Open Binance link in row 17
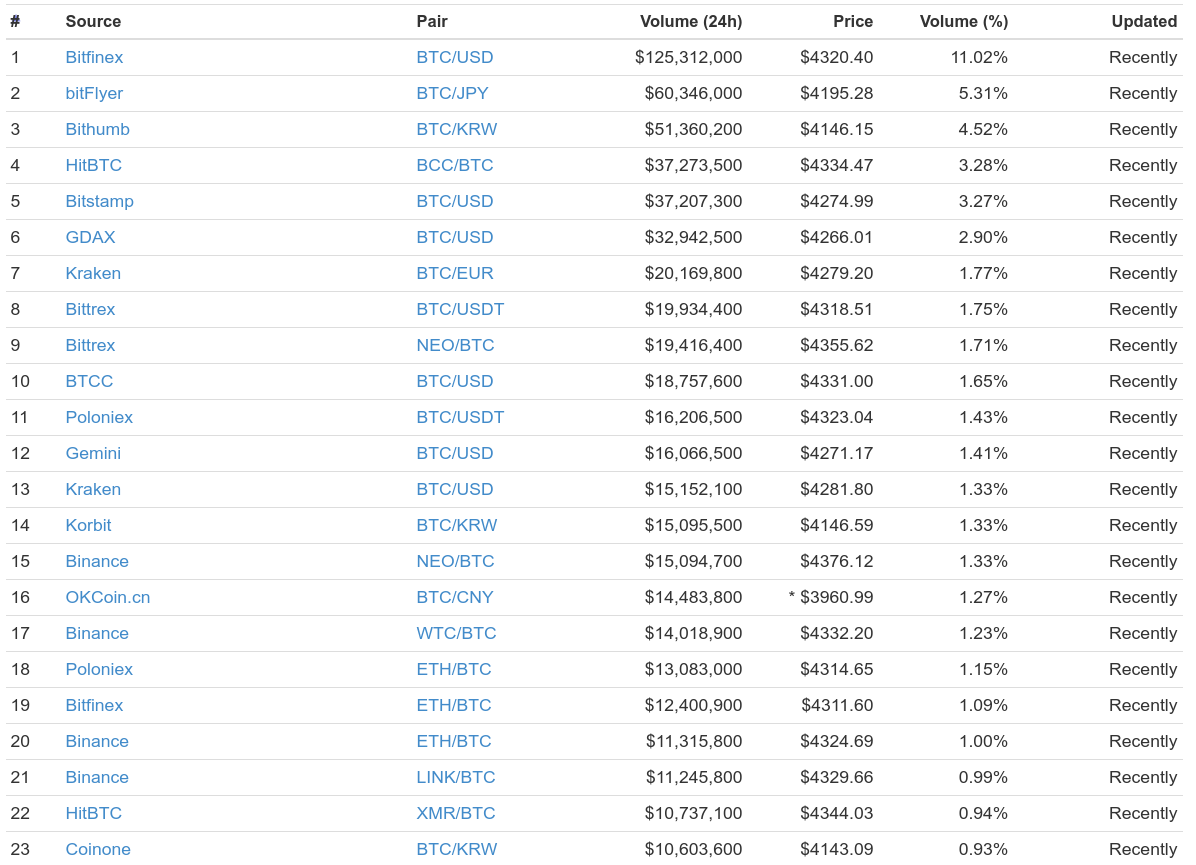 tap(97, 633)
